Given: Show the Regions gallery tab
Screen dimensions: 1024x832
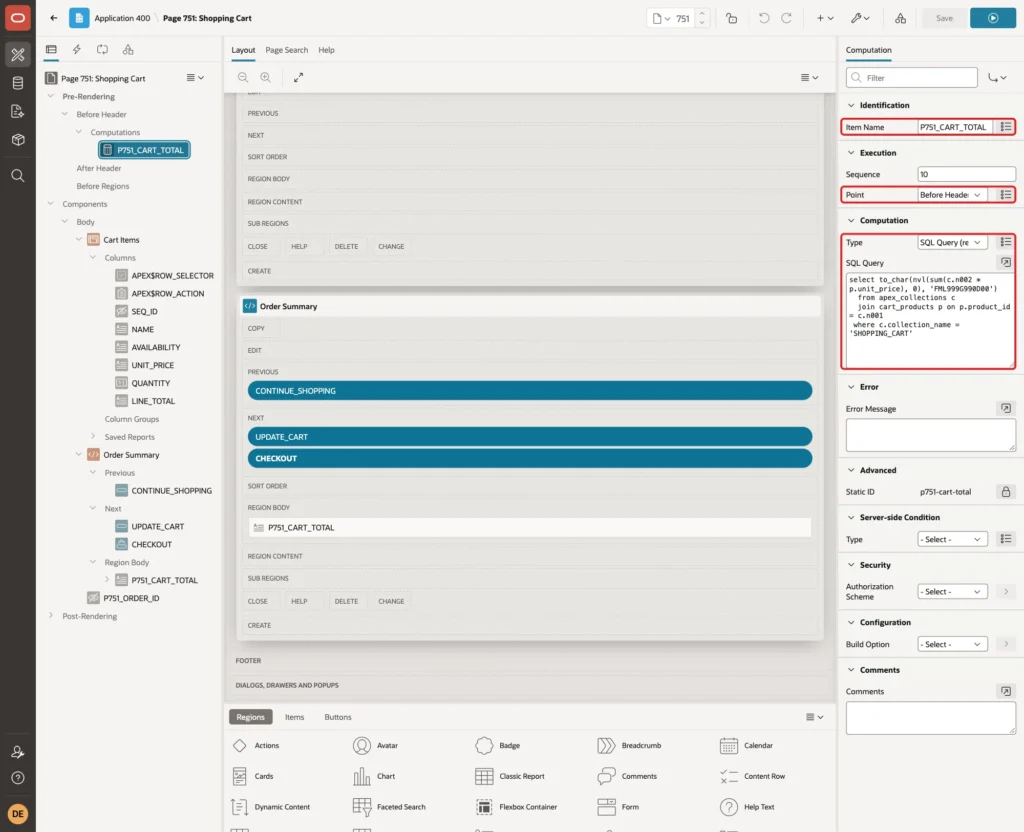Looking at the screenshot, I should click(250, 717).
